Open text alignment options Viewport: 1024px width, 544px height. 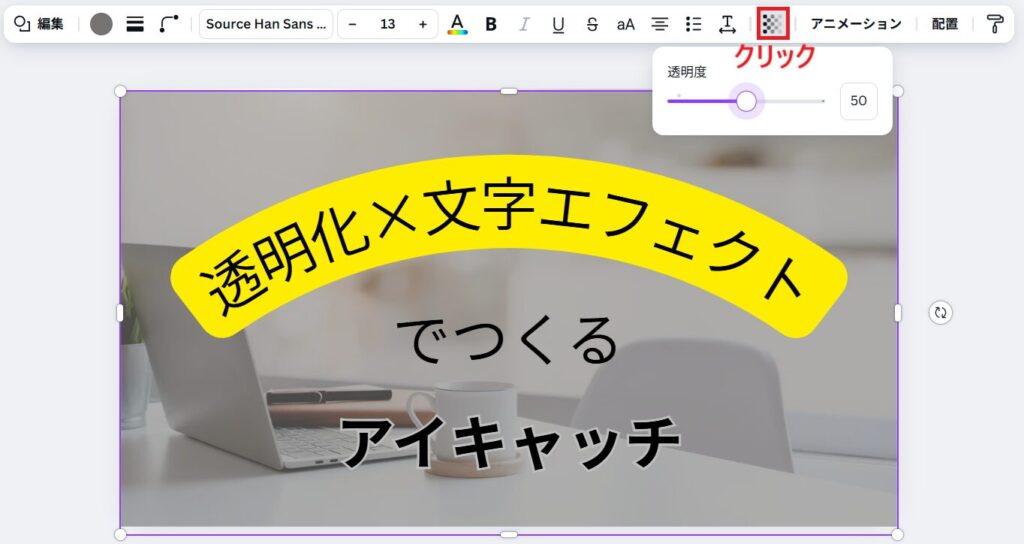click(x=660, y=24)
